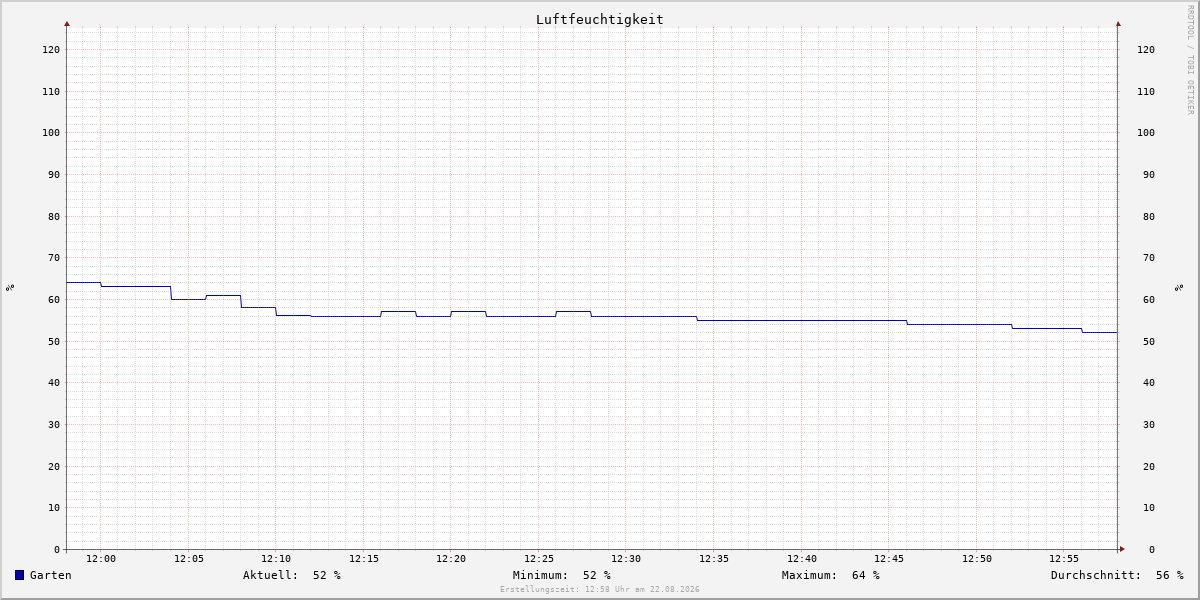Select the Garten legend label
This screenshot has width=1200, height=600.
tap(51, 575)
